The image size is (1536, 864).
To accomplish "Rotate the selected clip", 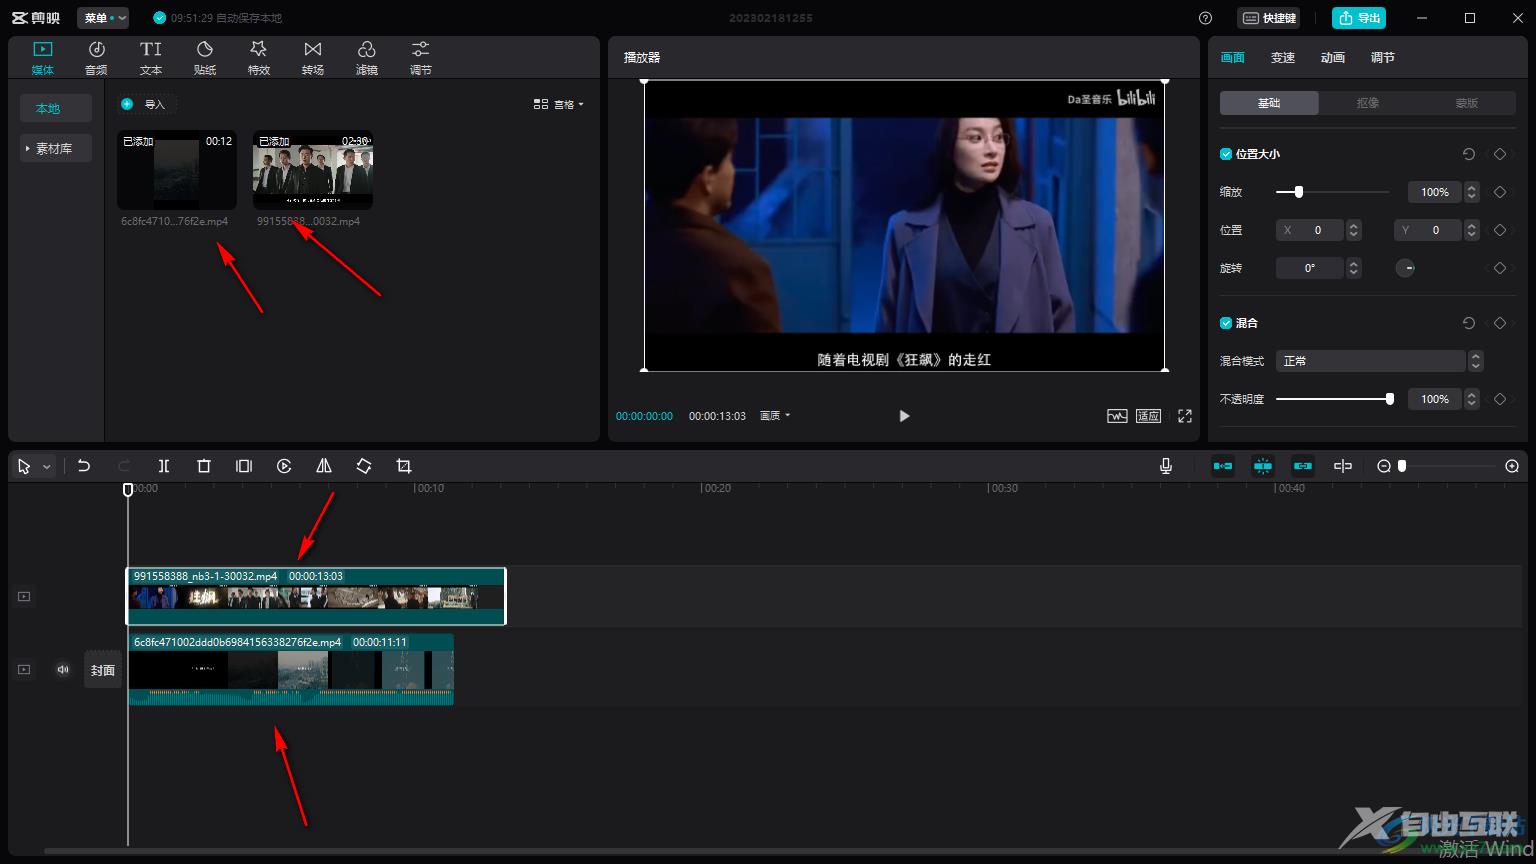I will tap(364, 466).
